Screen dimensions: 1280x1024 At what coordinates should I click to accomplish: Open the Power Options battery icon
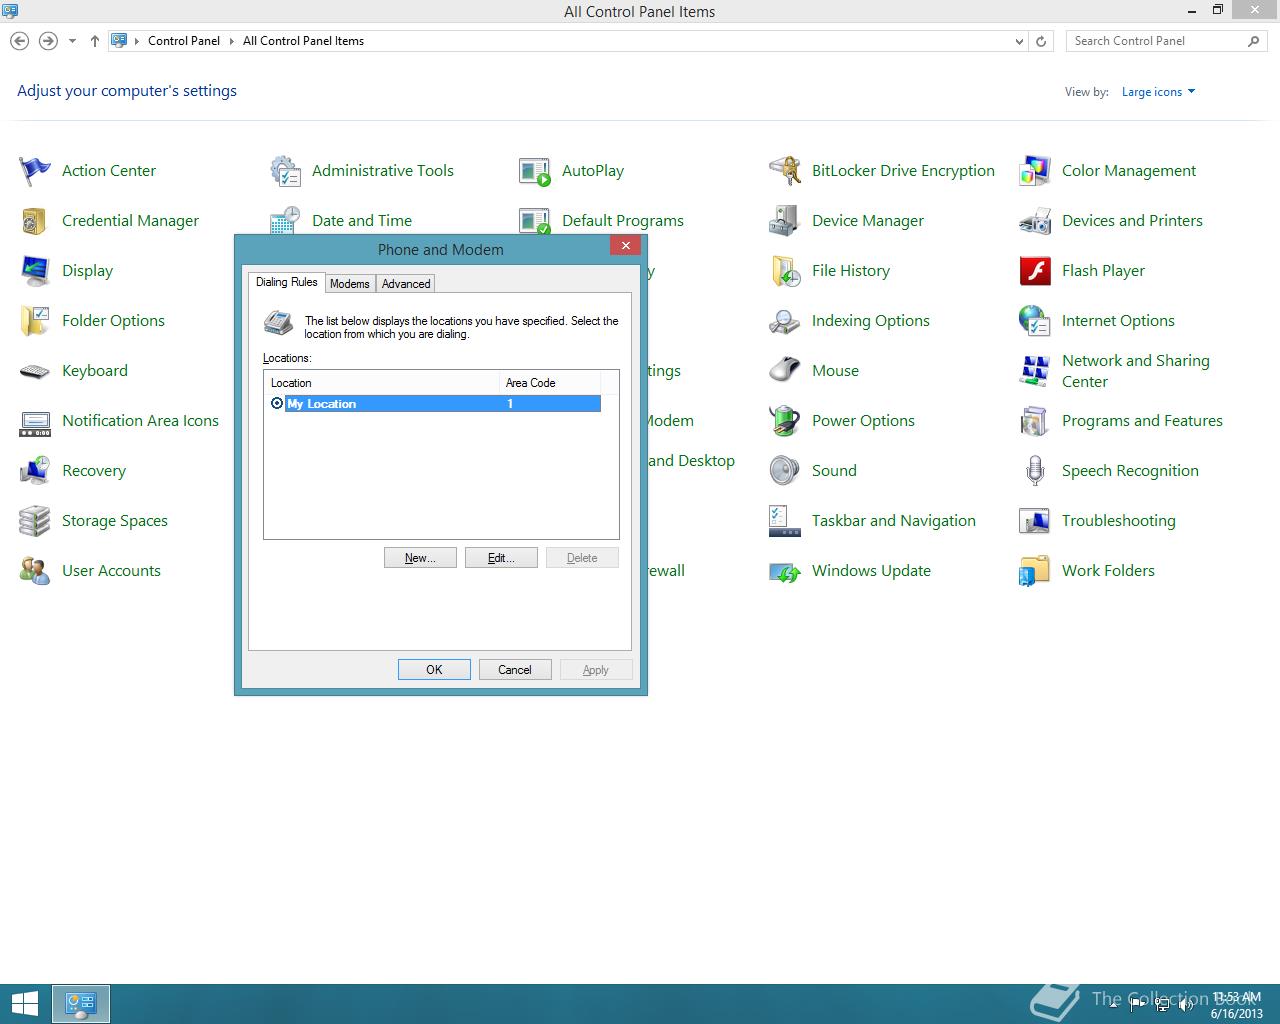[785, 421]
